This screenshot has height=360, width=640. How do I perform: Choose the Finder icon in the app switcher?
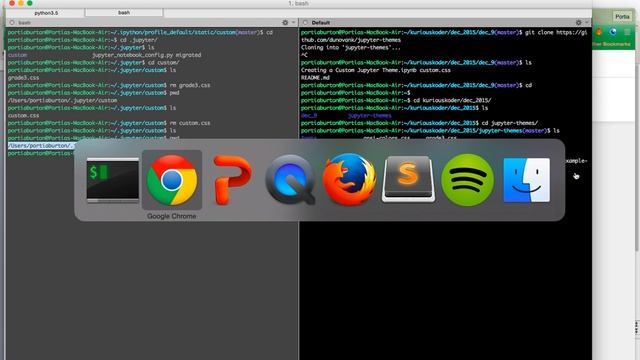pos(527,180)
